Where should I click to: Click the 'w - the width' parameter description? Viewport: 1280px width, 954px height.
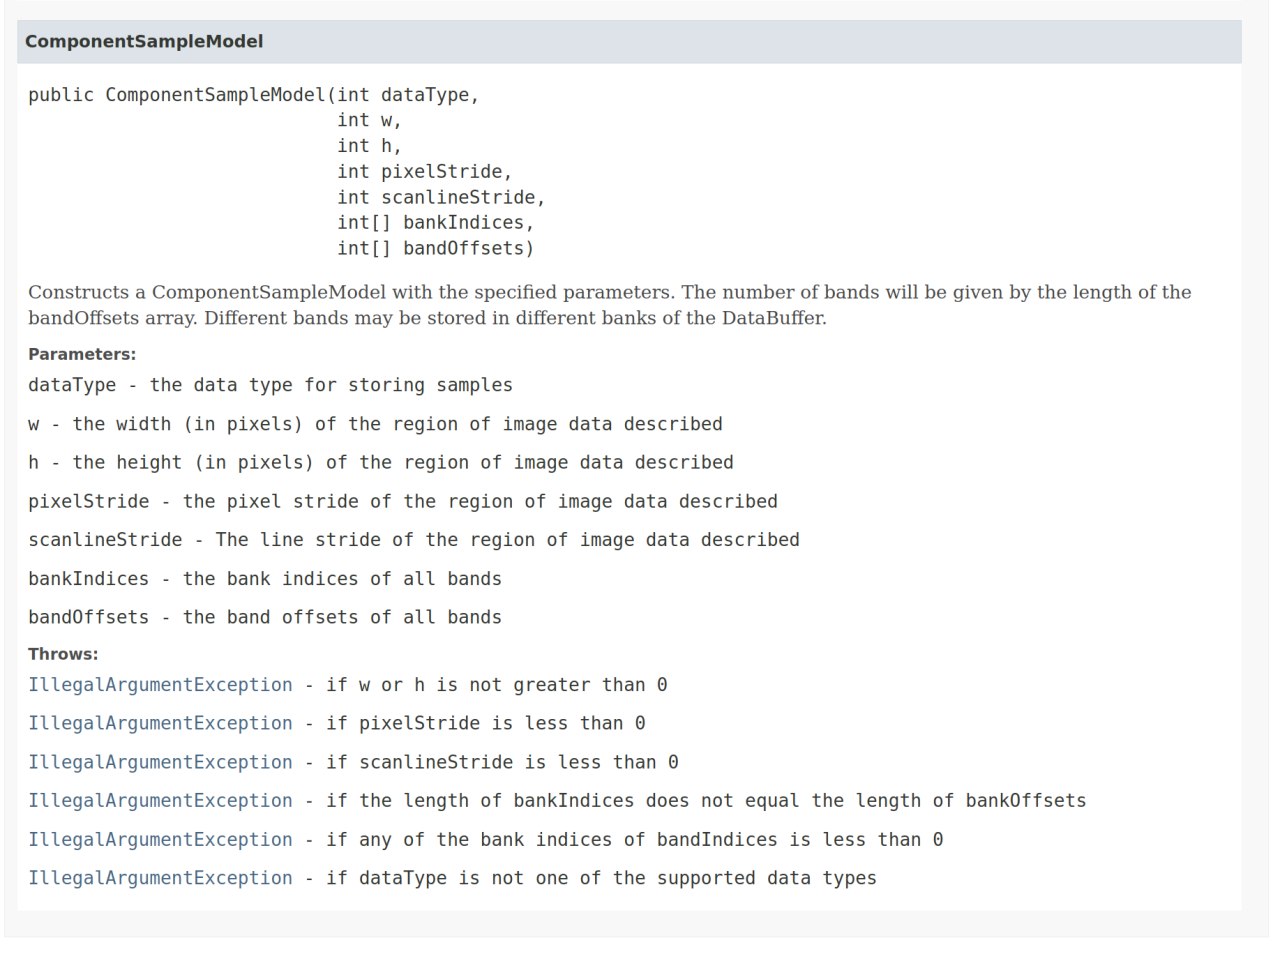click(x=375, y=424)
